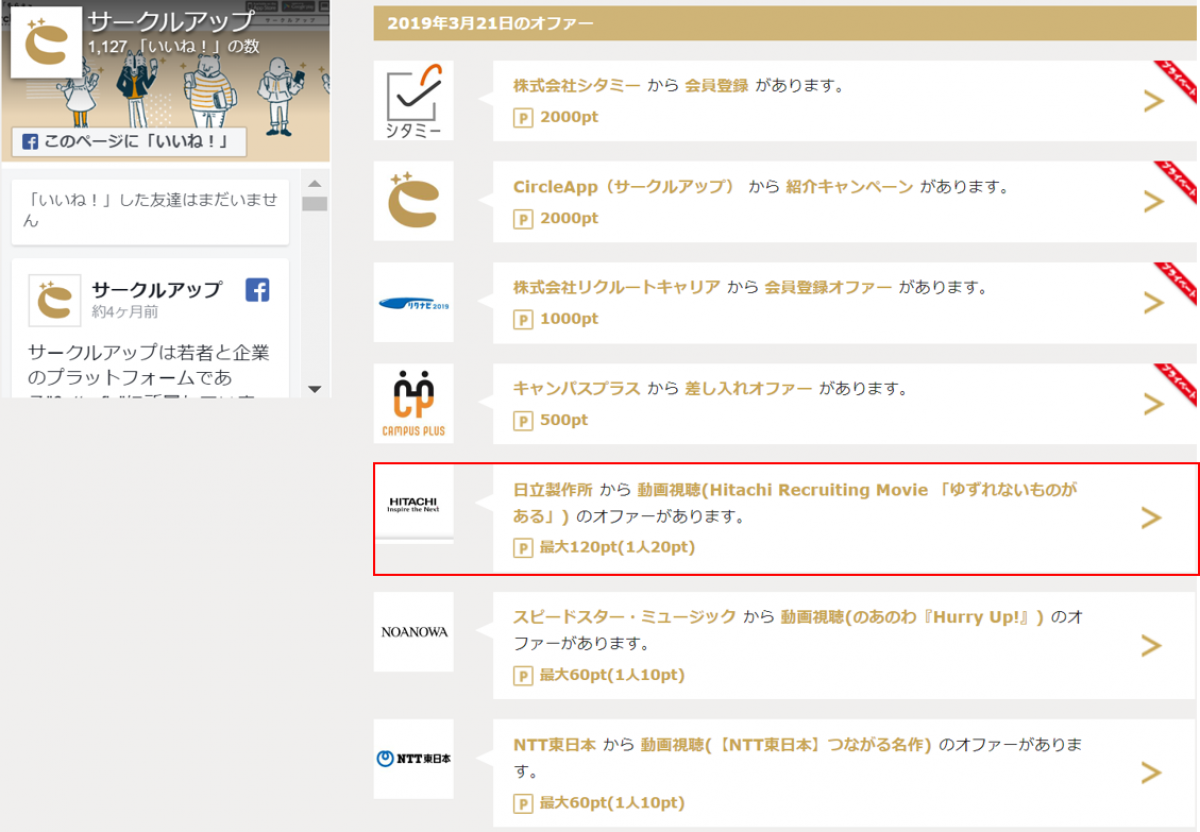Open NTT東日本 company link

tap(554, 745)
